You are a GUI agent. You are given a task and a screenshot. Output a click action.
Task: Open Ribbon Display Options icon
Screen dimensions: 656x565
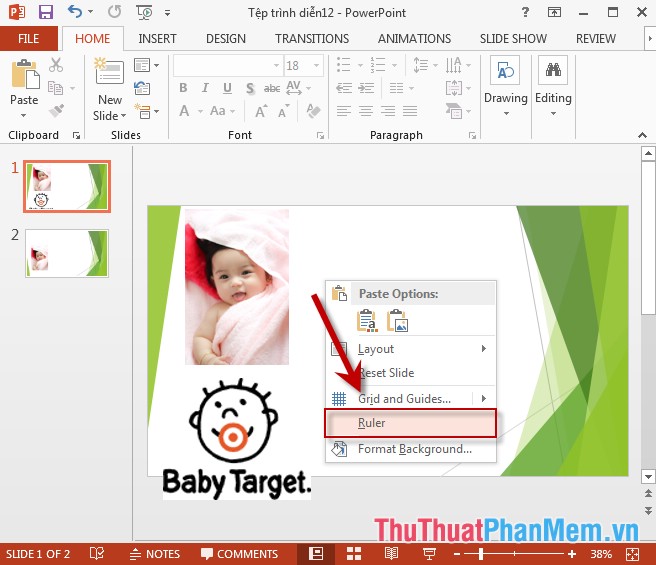[x=554, y=12]
